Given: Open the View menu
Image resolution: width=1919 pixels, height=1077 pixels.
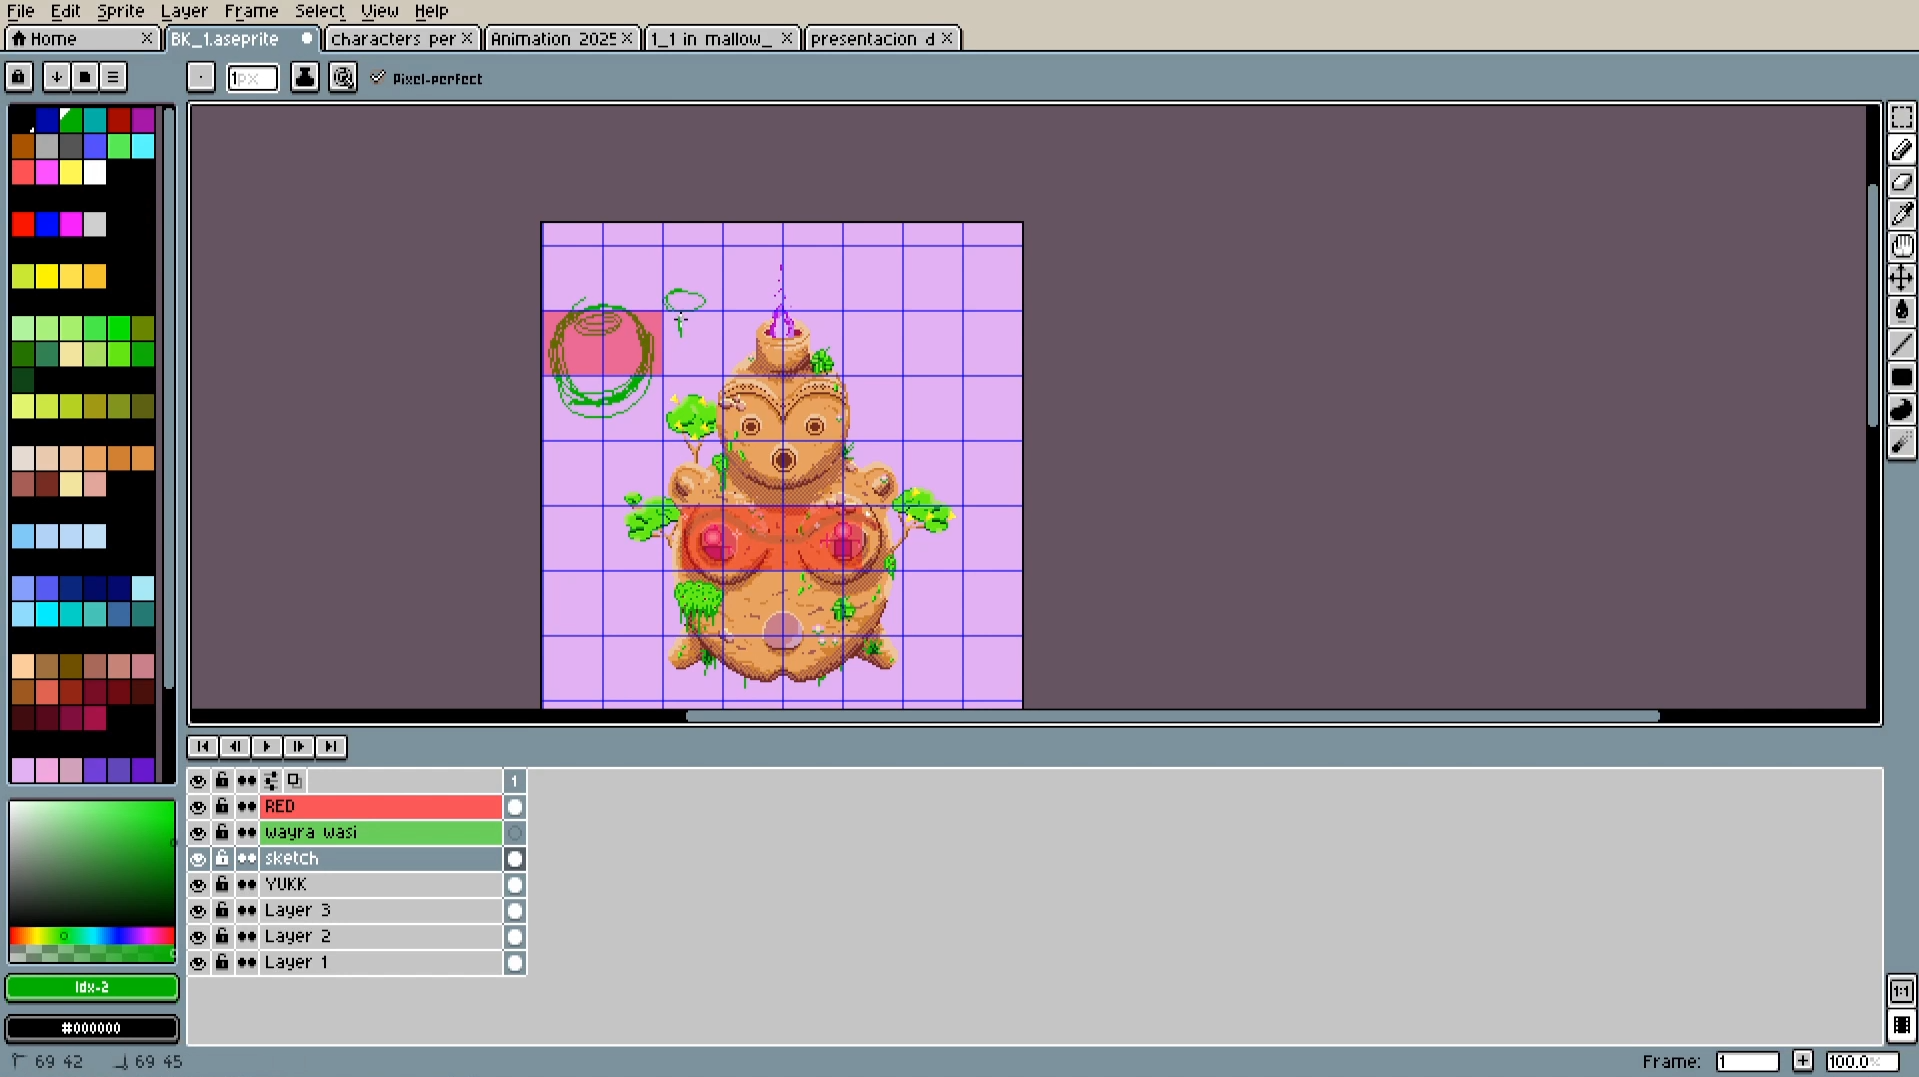Looking at the screenshot, I should pos(379,11).
